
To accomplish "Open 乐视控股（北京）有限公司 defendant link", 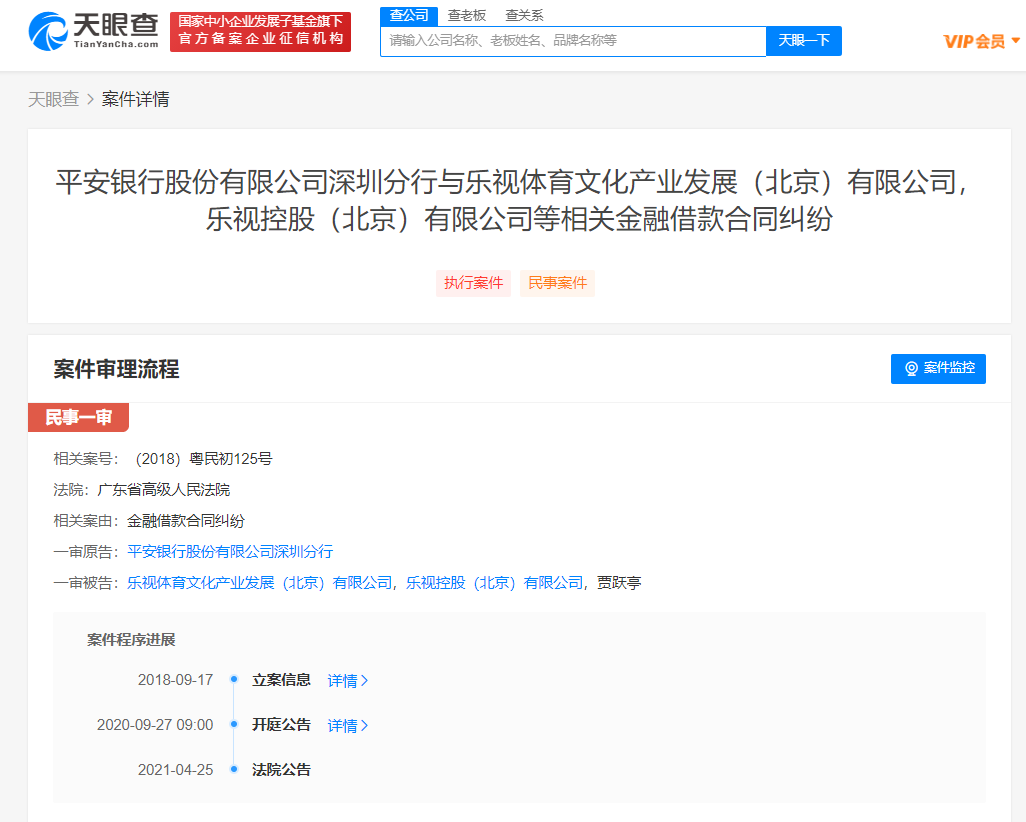I will pyautogui.click(x=494, y=582).
